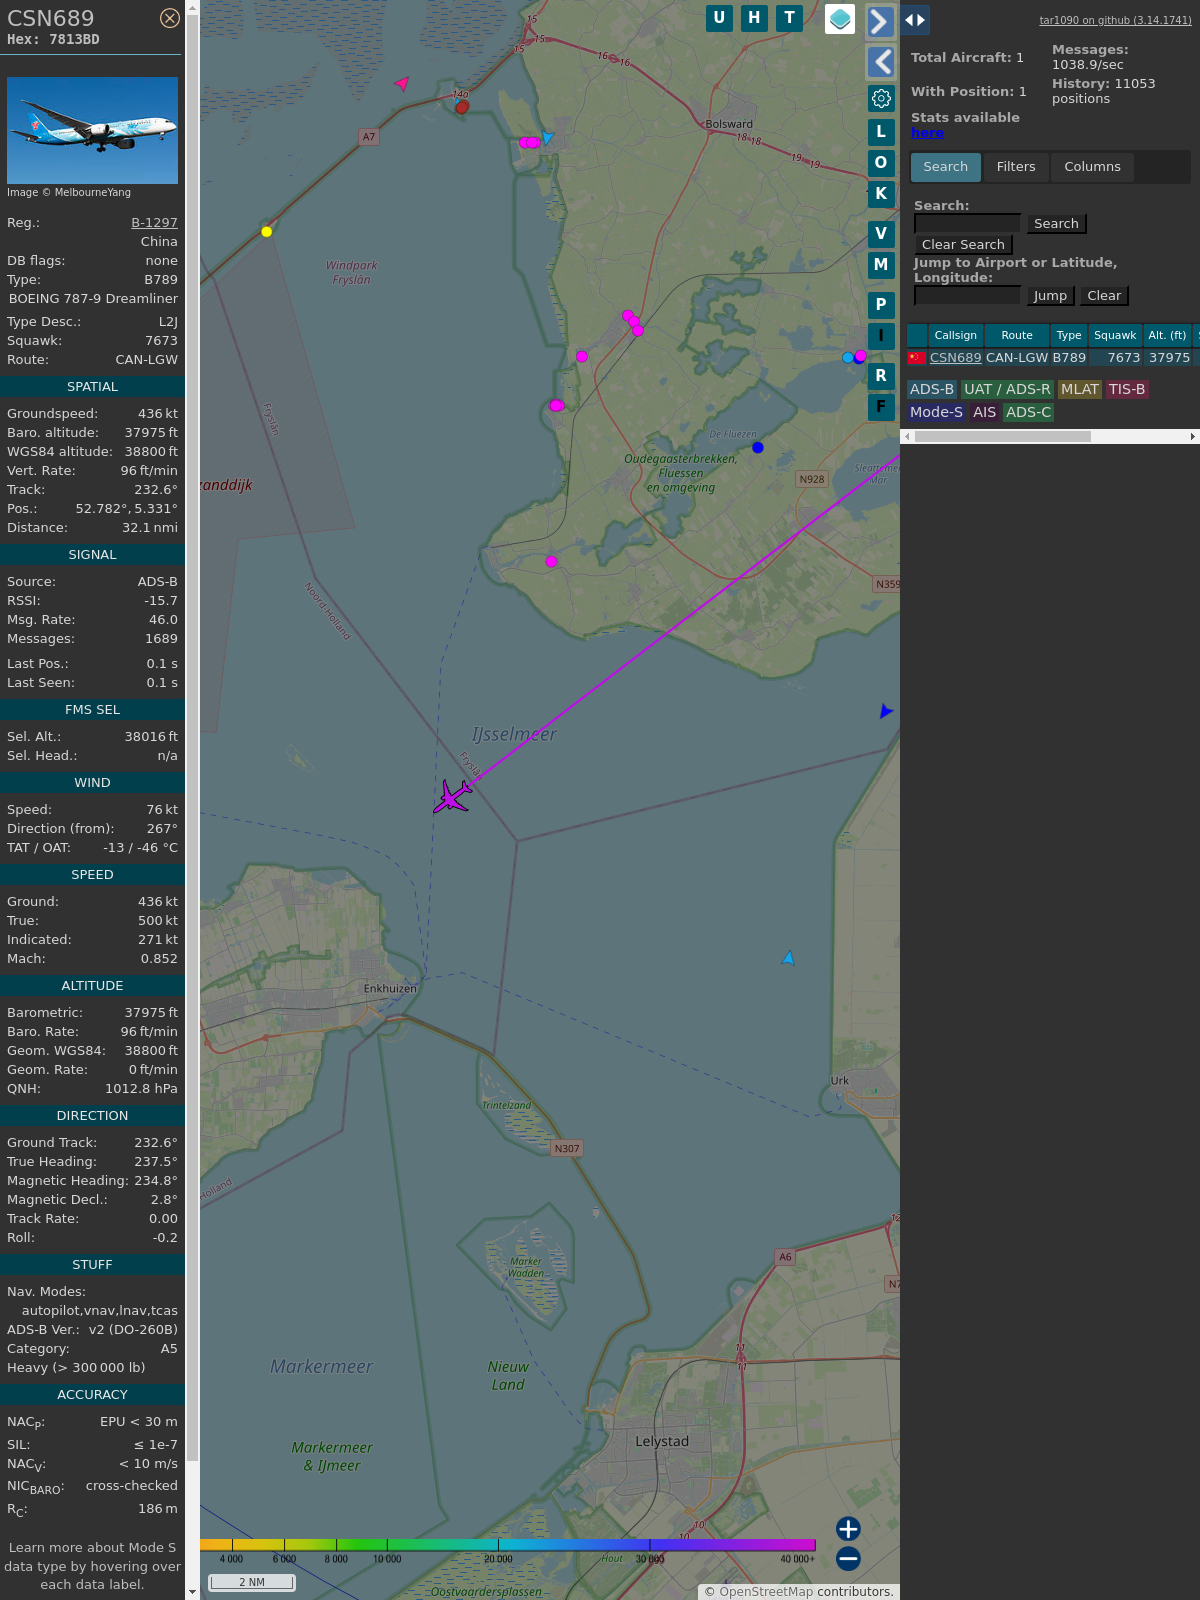Open the stats available here link
The image size is (1200, 1600).
click(x=927, y=133)
